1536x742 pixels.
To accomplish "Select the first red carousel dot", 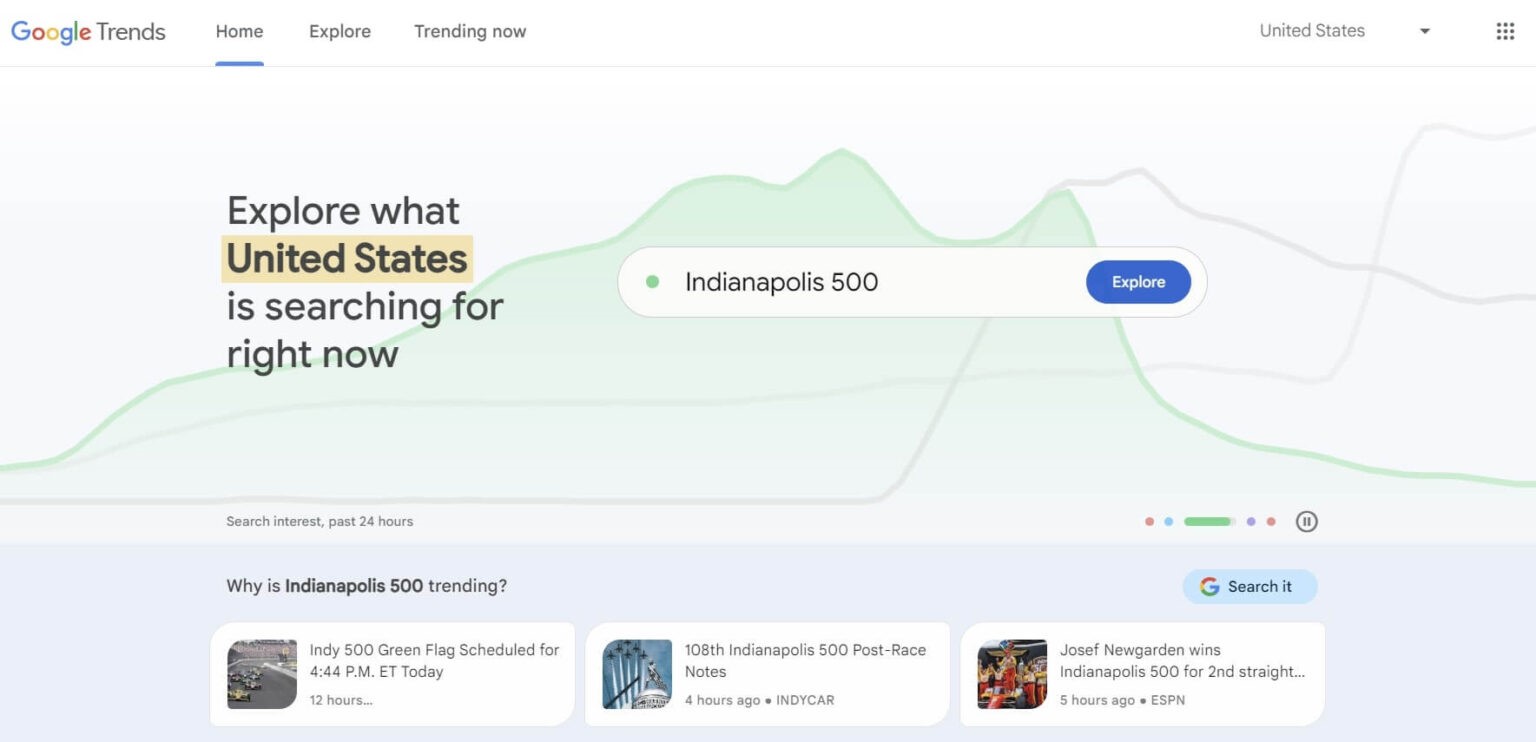I will tap(1149, 521).
